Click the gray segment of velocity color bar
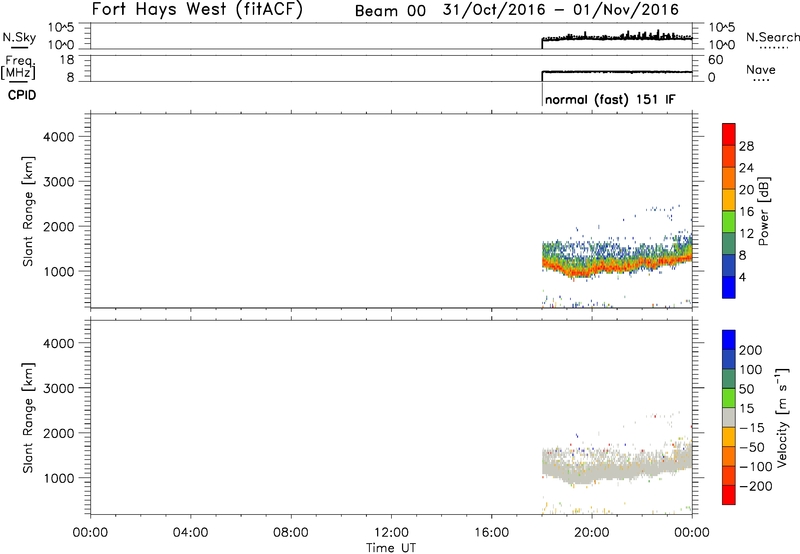The height and width of the screenshot is (554, 800). tap(729, 417)
